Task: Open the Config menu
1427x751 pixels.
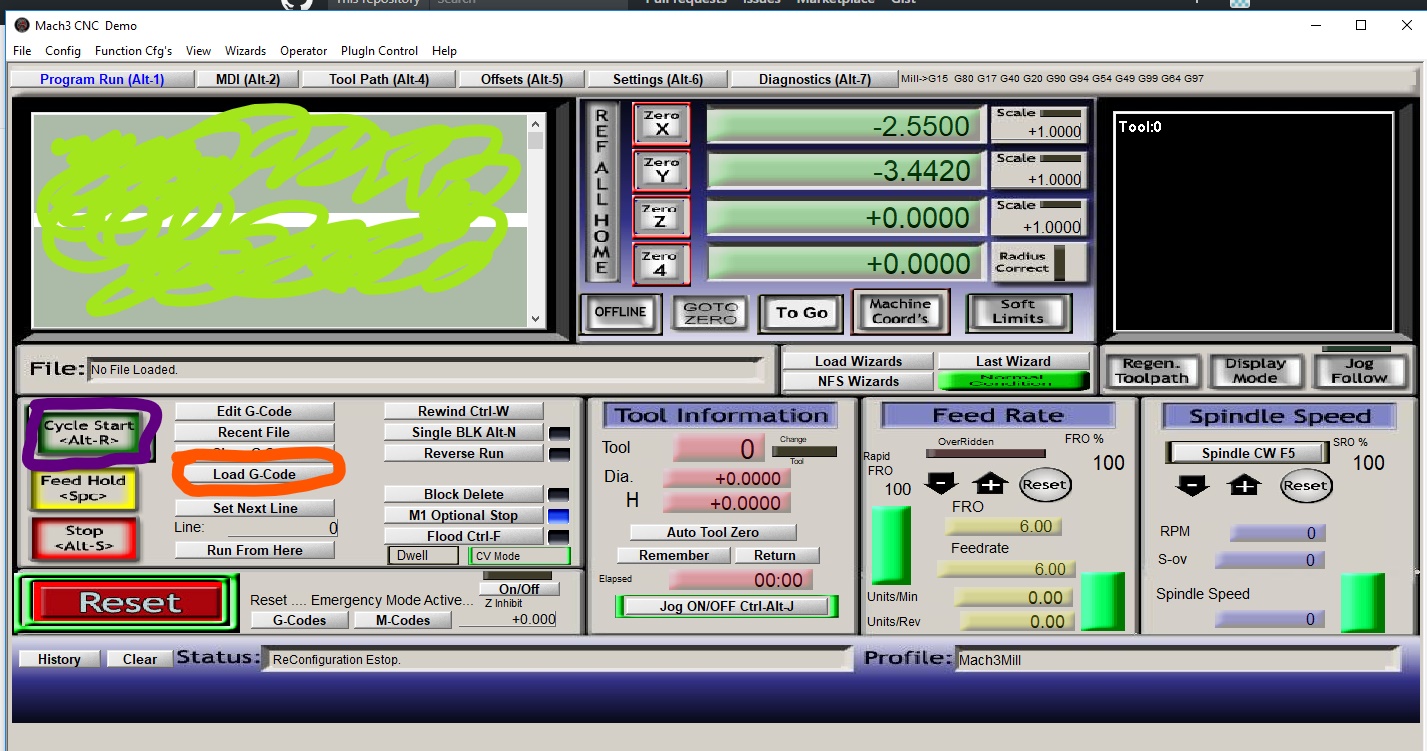Action: pyautogui.click(x=63, y=51)
